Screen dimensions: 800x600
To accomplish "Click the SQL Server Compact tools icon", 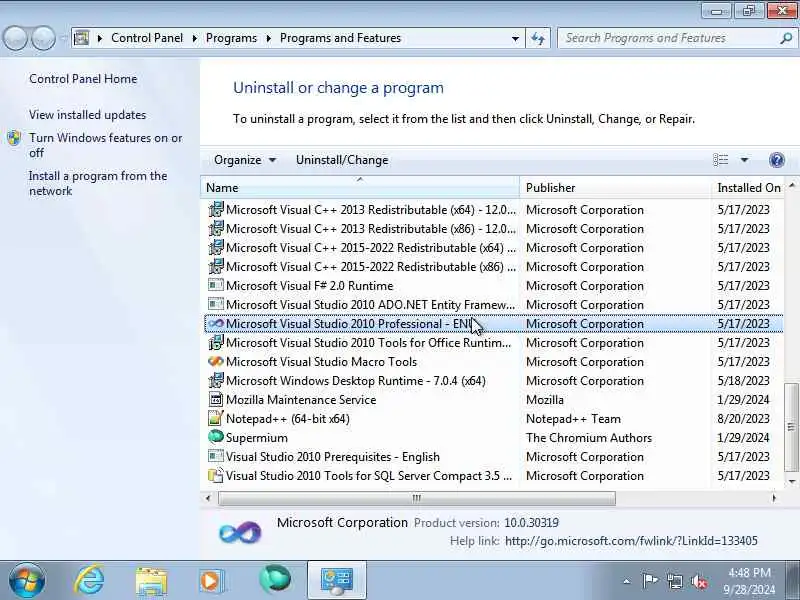I will [216, 476].
